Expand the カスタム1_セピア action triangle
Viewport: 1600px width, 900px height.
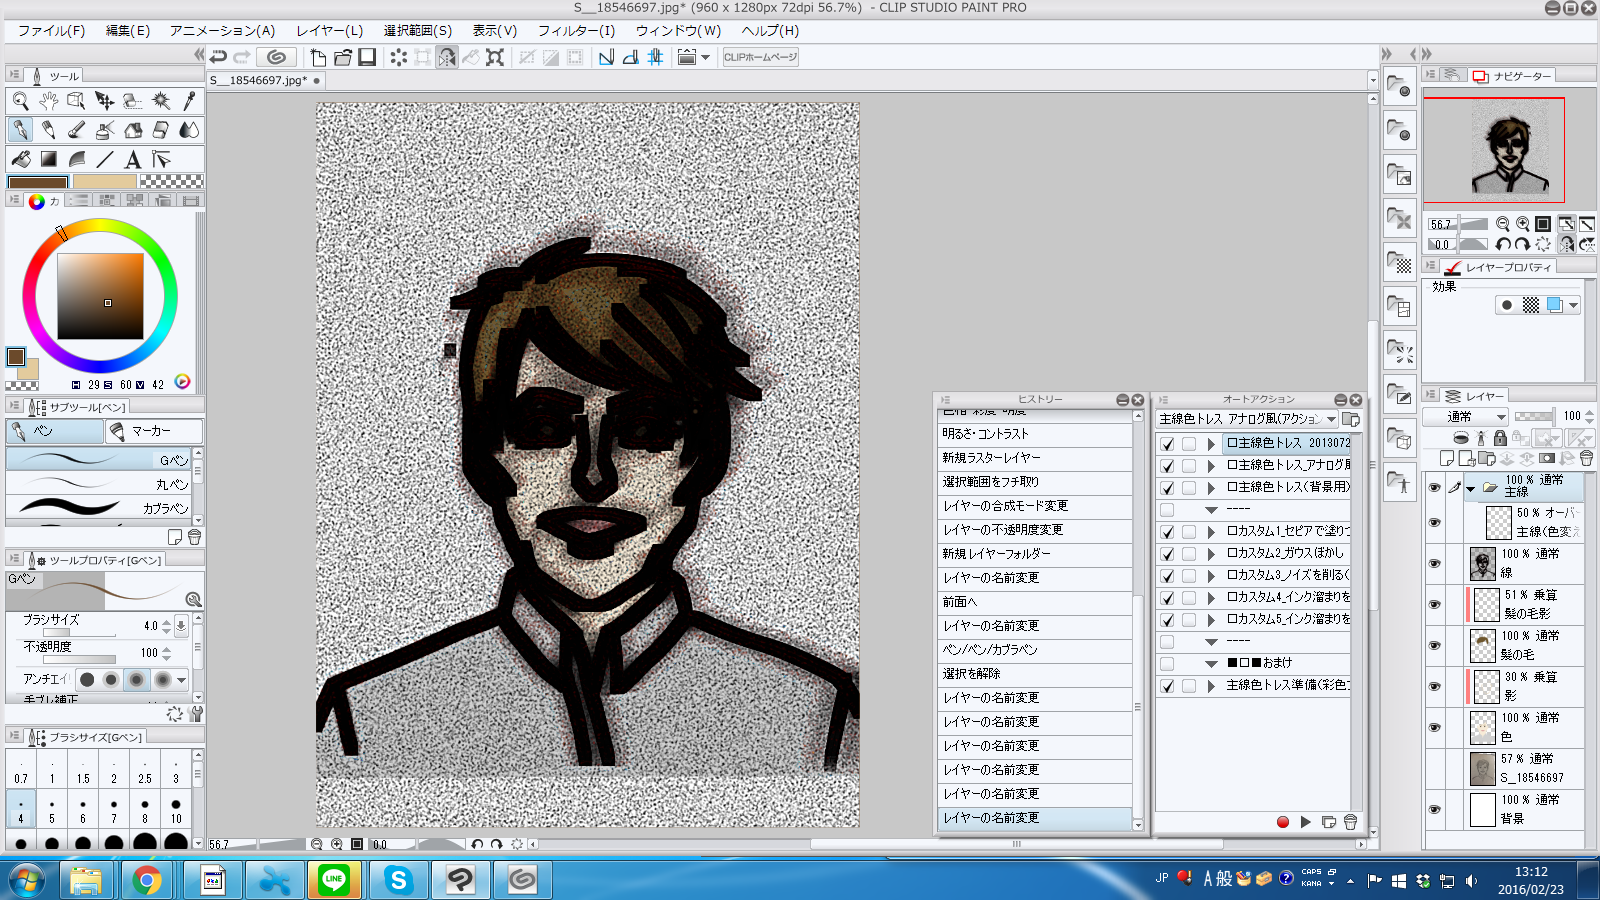(1211, 532)
